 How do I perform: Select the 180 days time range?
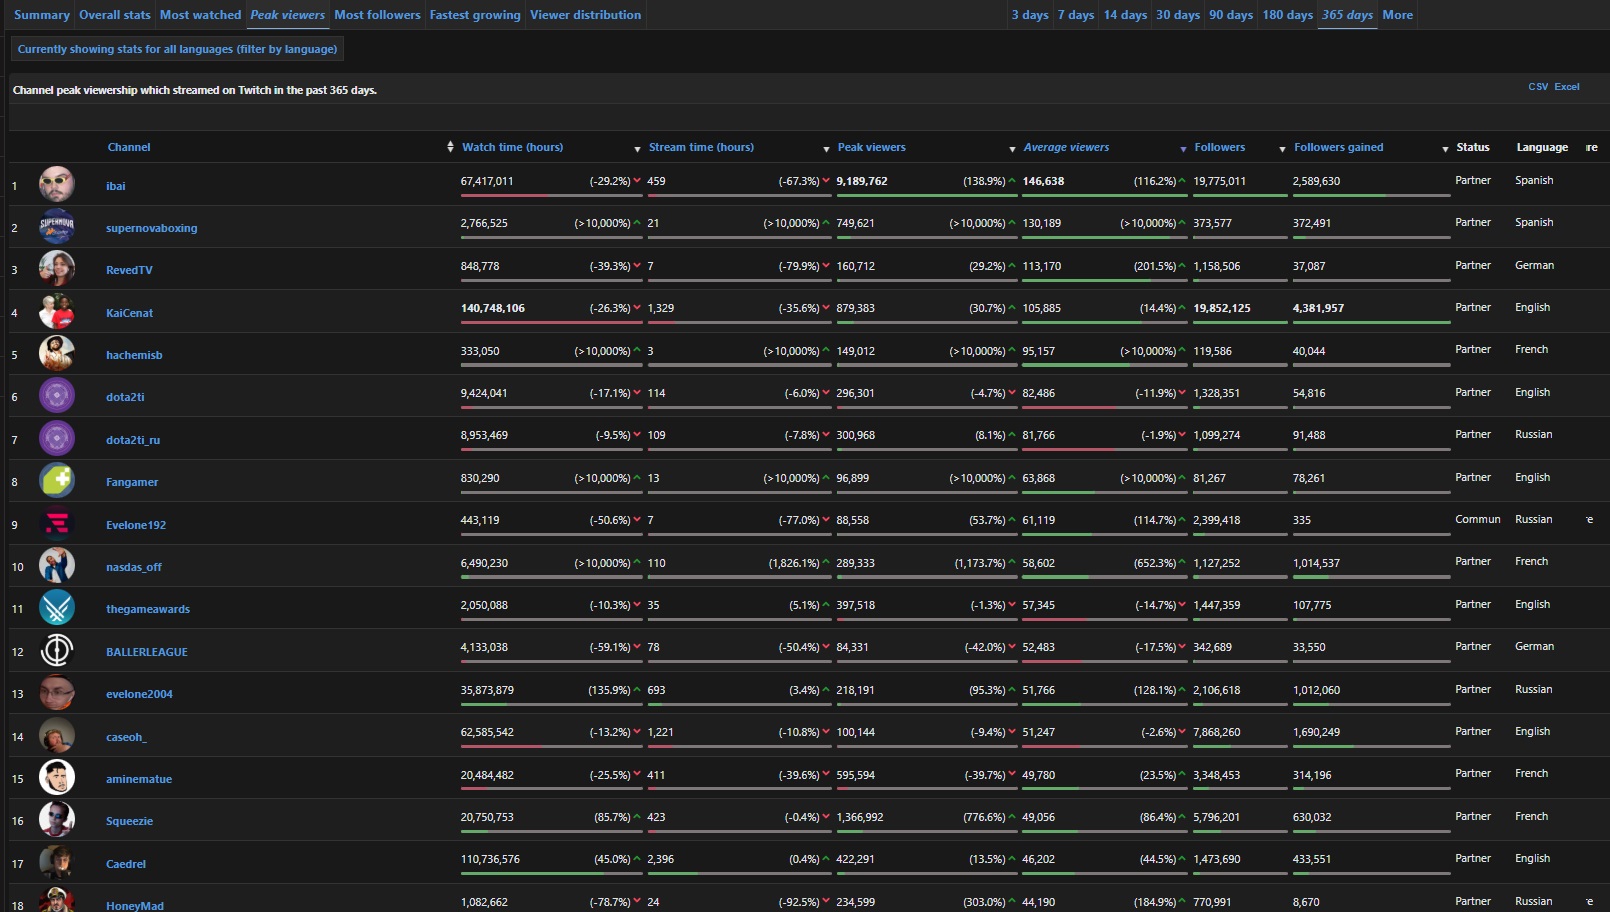(x=1288, y=15)
